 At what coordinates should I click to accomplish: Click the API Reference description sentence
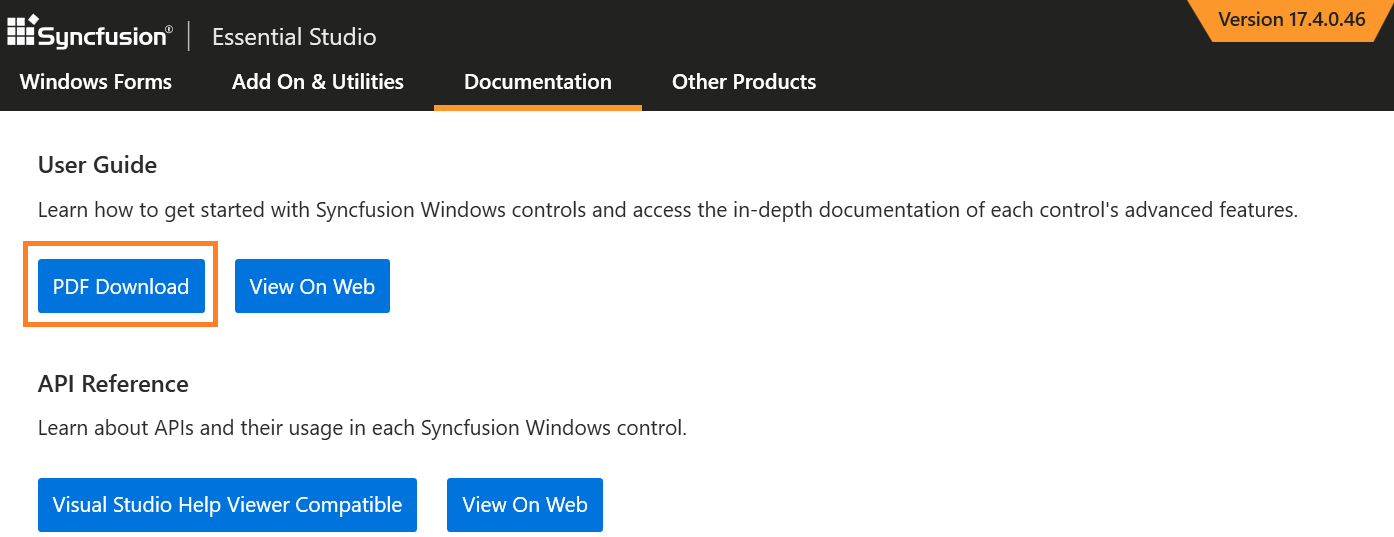[362, 428]
